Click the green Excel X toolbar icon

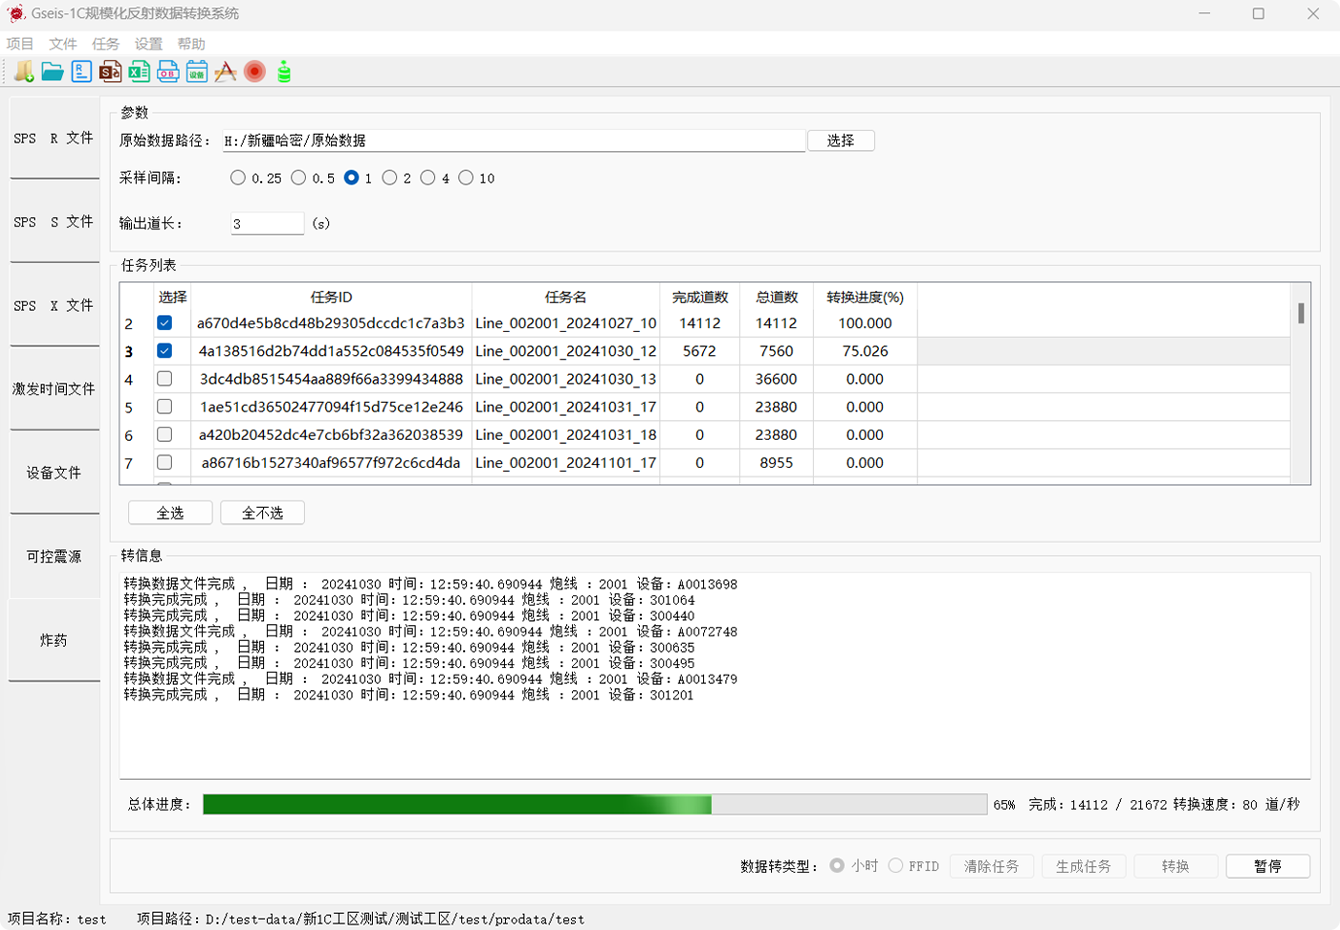click(x=139, y=72)
